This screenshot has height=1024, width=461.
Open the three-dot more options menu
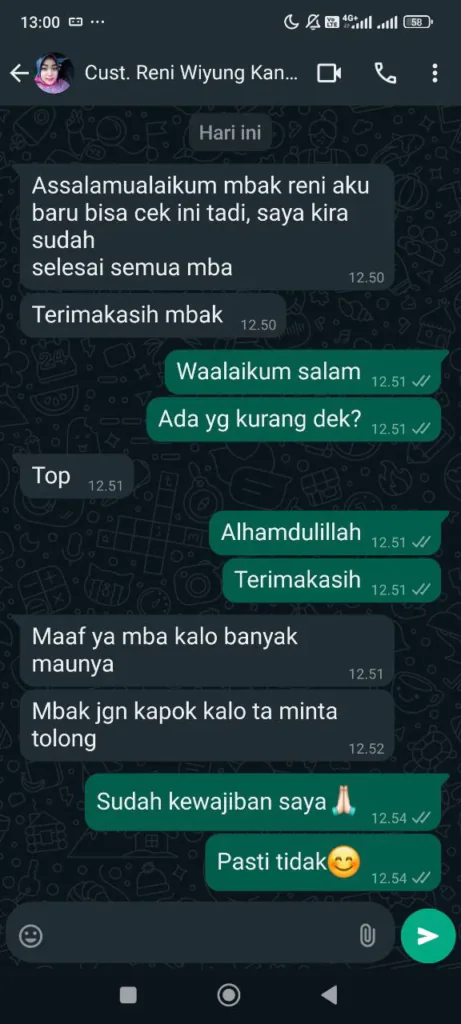[435, 73]
